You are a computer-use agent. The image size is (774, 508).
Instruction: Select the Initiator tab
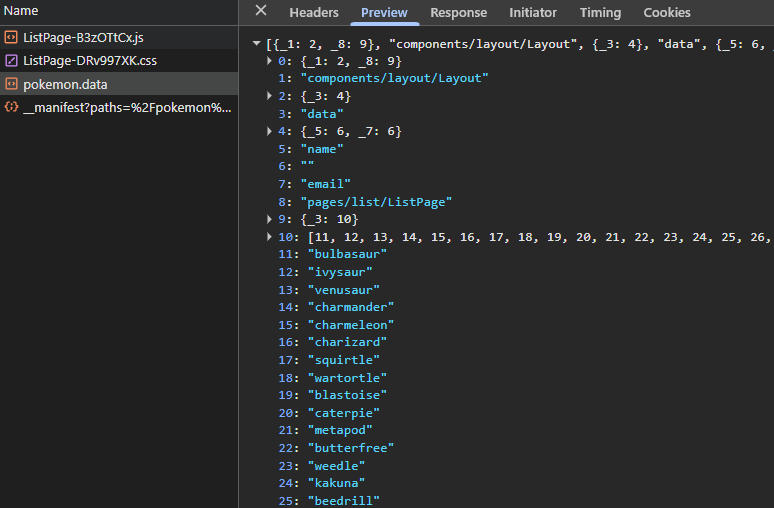coord(532,13)
